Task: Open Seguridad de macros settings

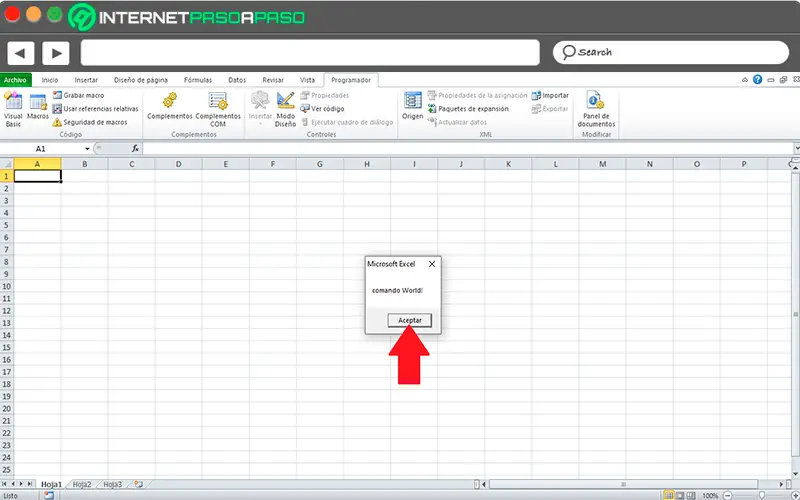Action: [90, 122]
